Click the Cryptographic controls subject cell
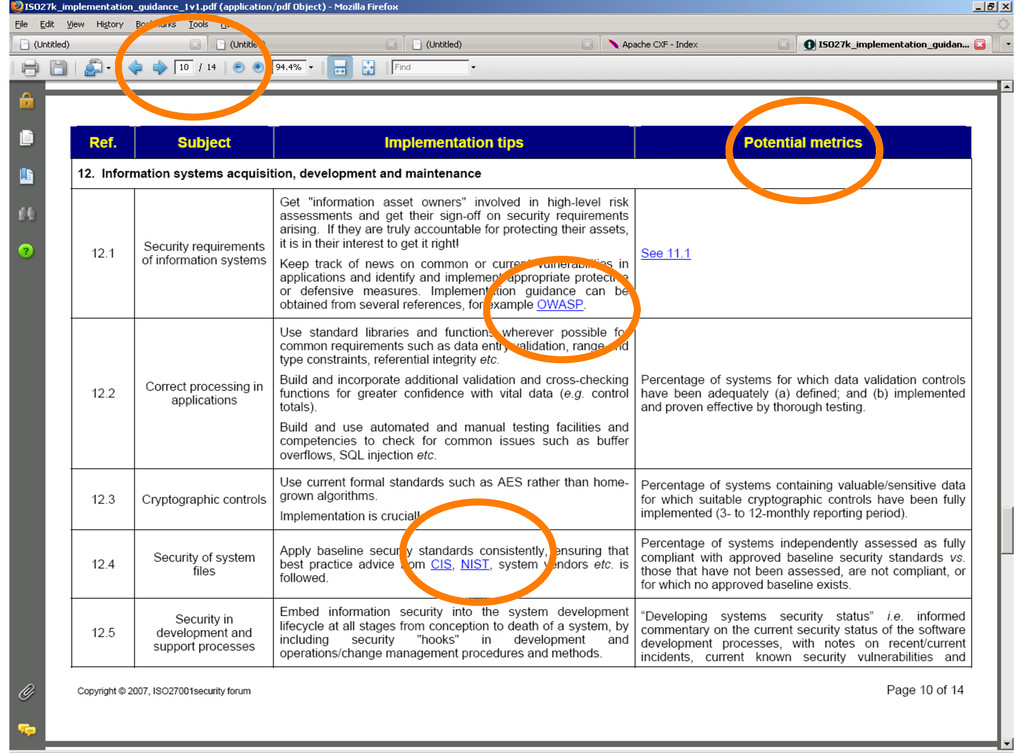 coord(204,500)
